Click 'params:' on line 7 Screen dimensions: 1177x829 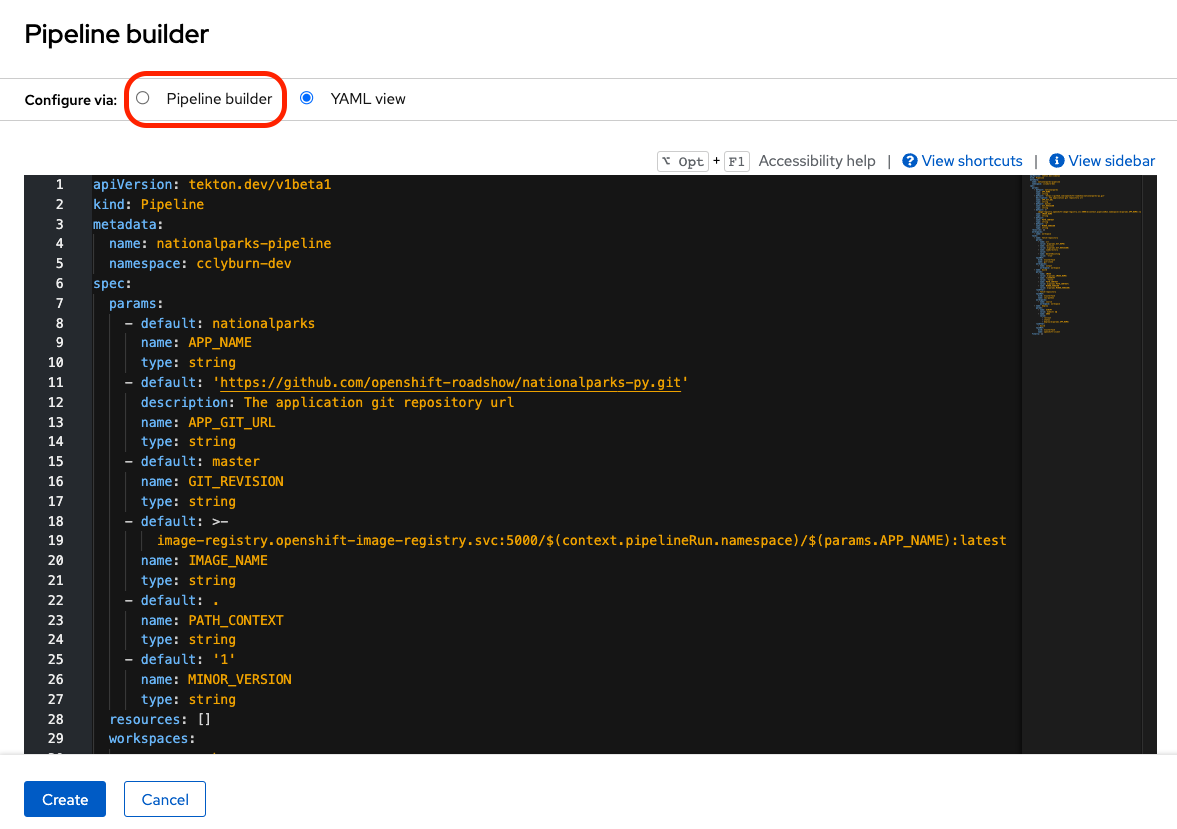point(136,303)
